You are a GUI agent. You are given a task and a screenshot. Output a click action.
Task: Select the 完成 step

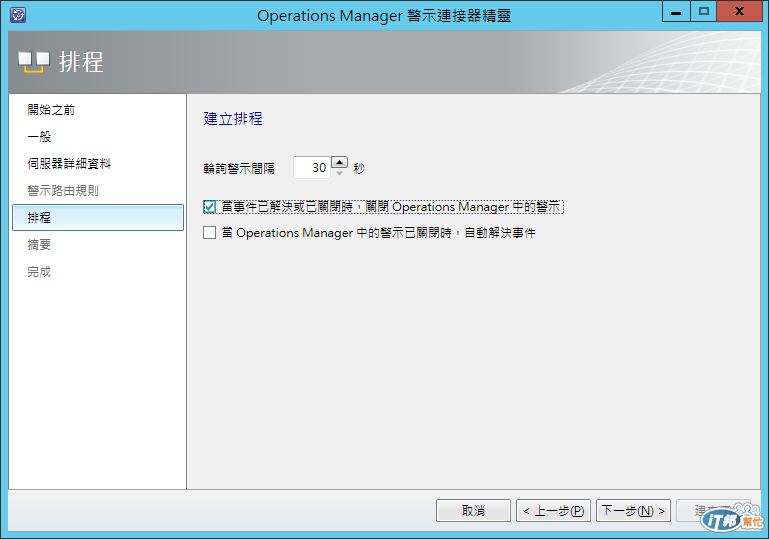39,272
